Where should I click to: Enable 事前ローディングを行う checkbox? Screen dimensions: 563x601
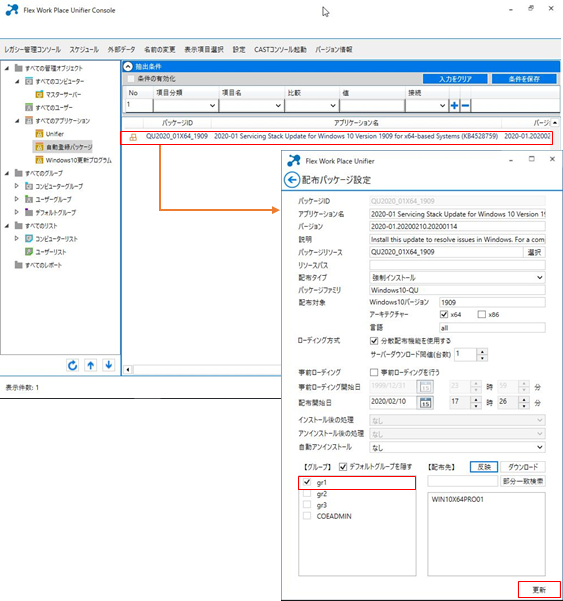click(374, 372)
